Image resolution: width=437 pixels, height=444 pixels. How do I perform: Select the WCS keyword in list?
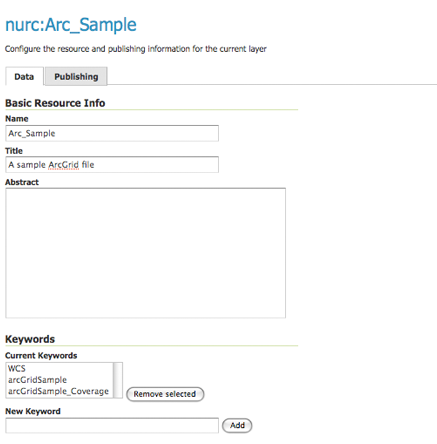17,368
